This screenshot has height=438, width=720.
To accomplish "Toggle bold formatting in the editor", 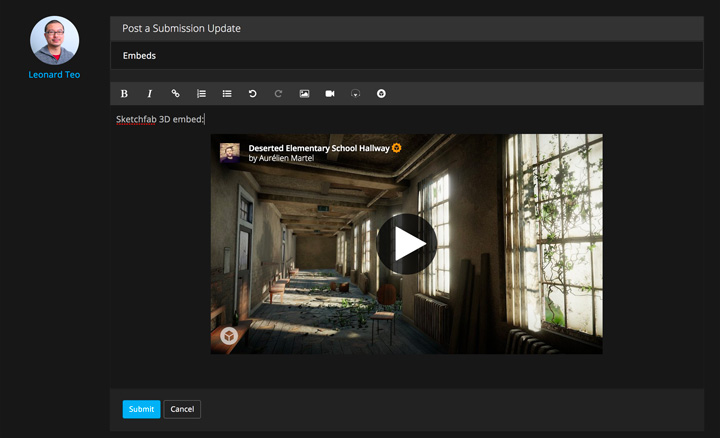I will click(124, 94).
